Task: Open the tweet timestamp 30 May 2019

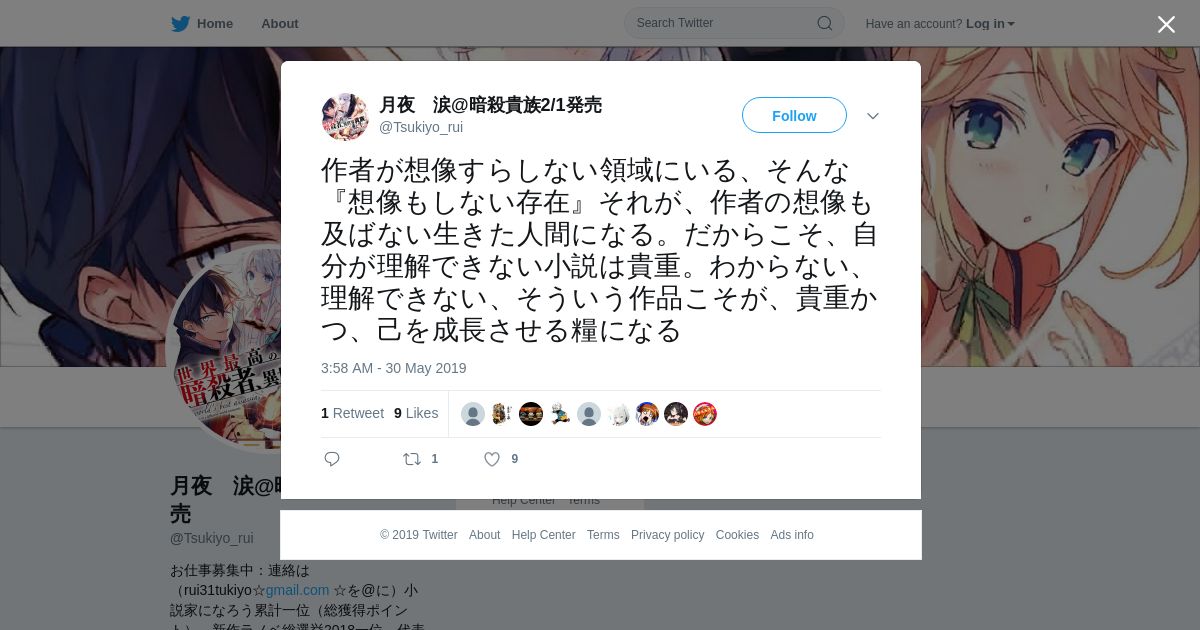Action: coord(394,368)
